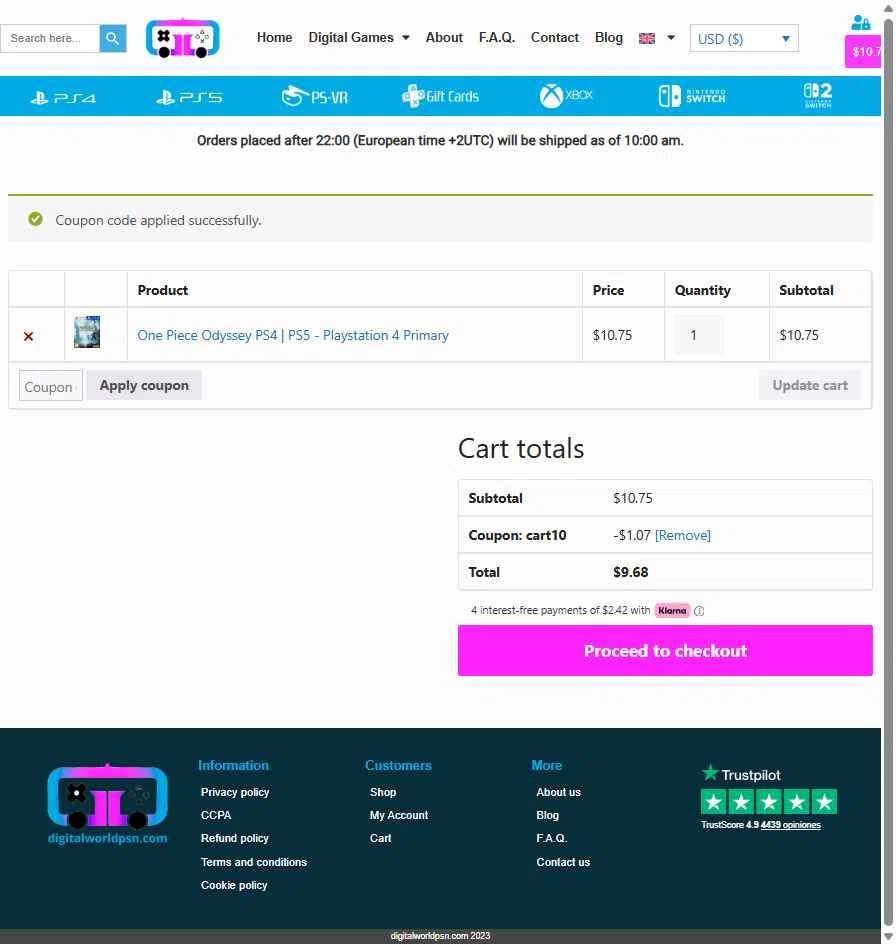
Task: Open the Contact us footer link
Action: (563, 862)
